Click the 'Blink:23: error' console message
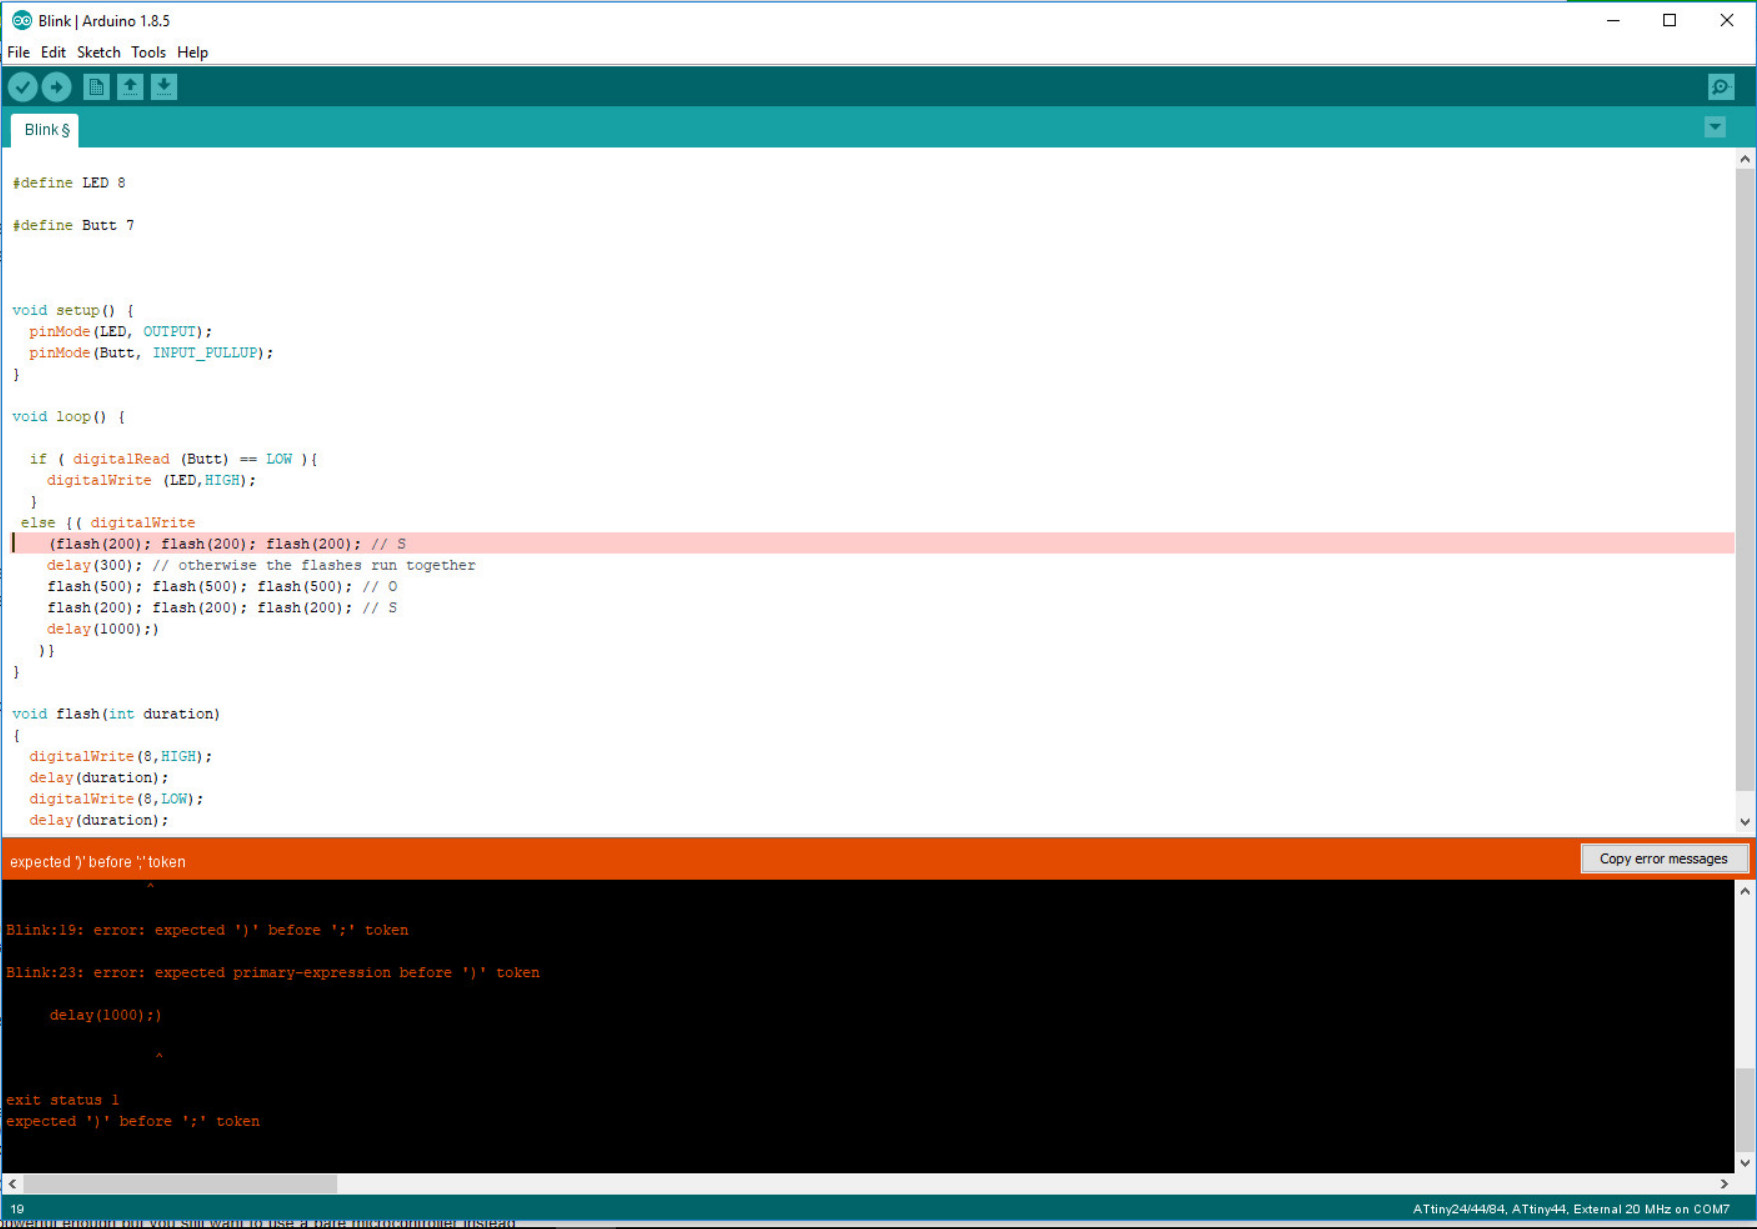 (273, 972)
